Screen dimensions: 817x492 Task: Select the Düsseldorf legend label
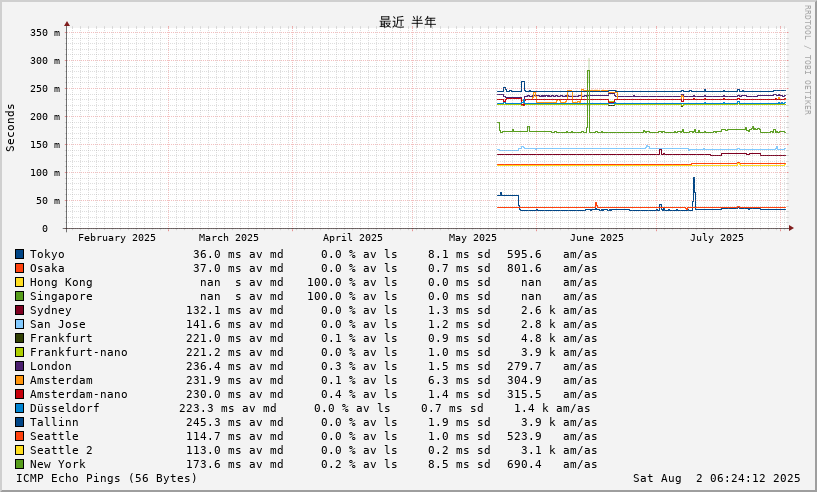tap(65, 409)
